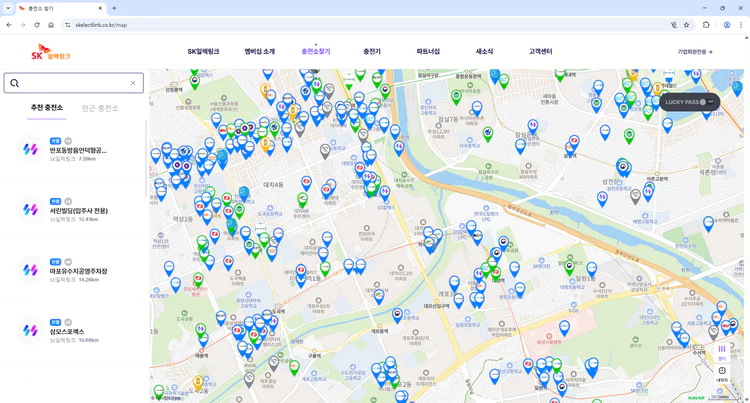Go back using the browser back arrow
Screen dimensions: 750x403
click(x=9, y=25)
